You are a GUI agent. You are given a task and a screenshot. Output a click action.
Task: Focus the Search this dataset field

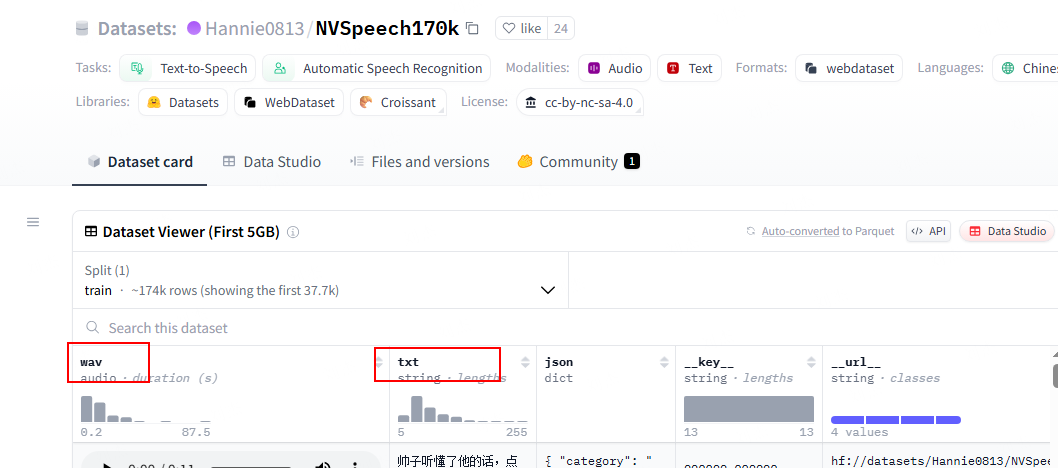565,328
